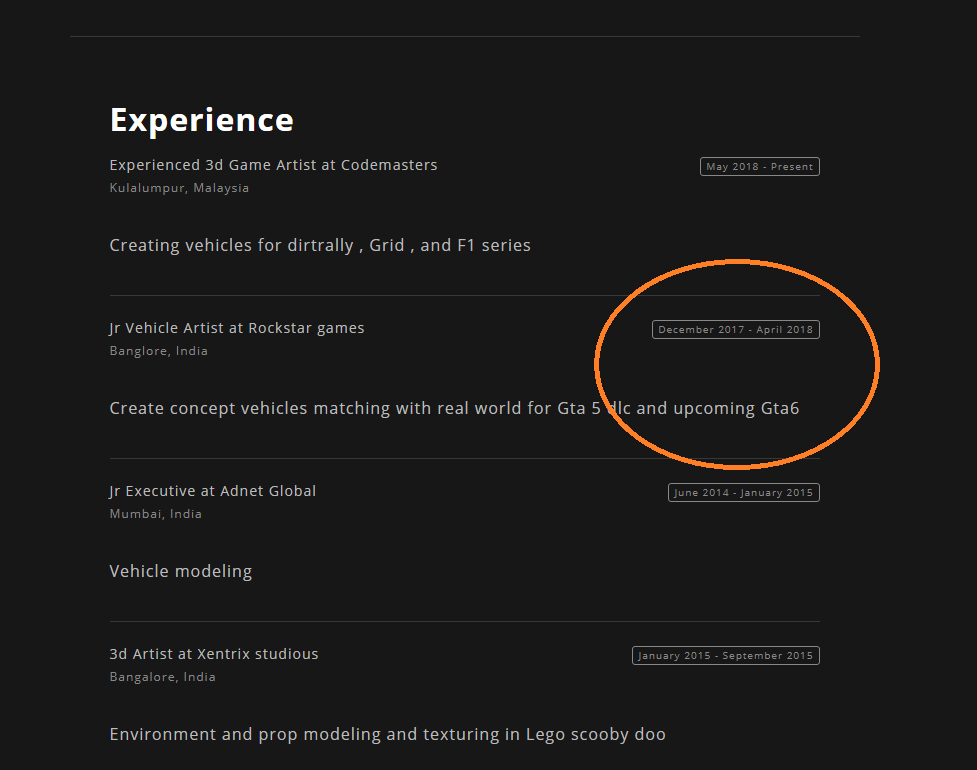Screen dimensions: 977x770
Task: Click 'Jr Vehicle Artist at Rockstar games' title
Action: point(237,328)
